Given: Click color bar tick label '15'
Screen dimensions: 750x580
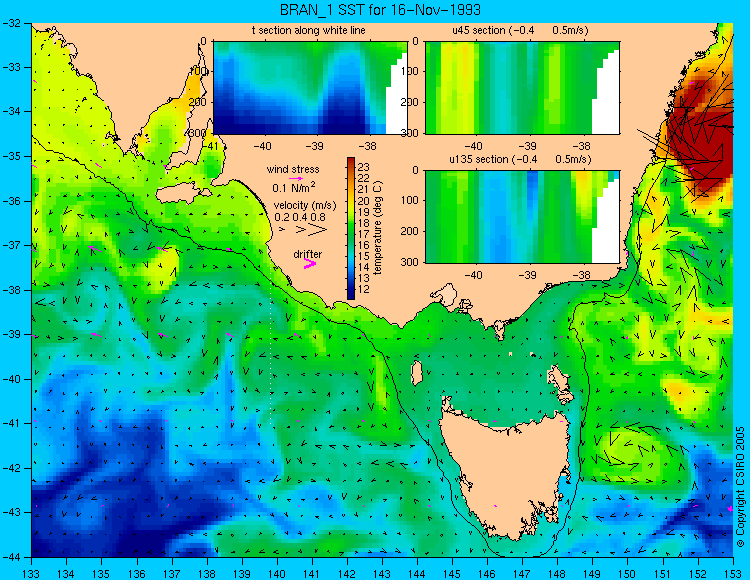Looking at the screenshot, I should pyautogui.click(x=364, y=256).
